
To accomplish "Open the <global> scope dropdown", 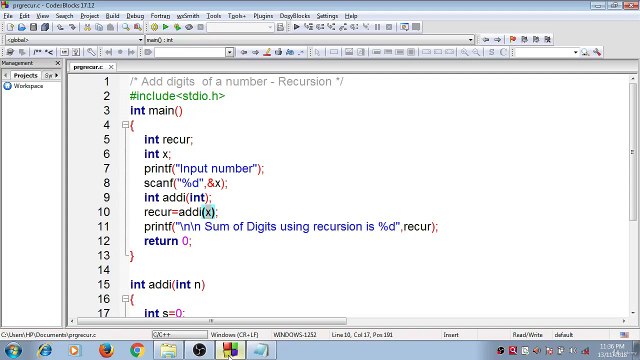I will (x=140, y=40).
